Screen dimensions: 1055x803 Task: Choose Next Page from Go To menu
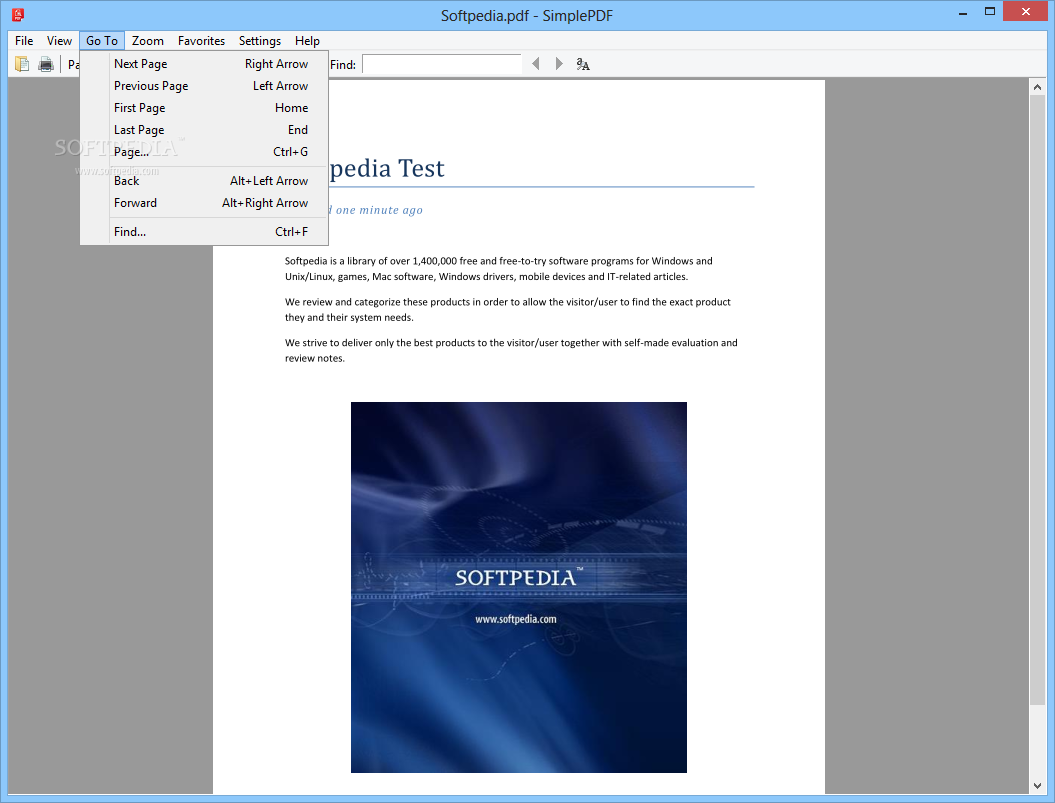pyautogui.click(x=204, y=64)
